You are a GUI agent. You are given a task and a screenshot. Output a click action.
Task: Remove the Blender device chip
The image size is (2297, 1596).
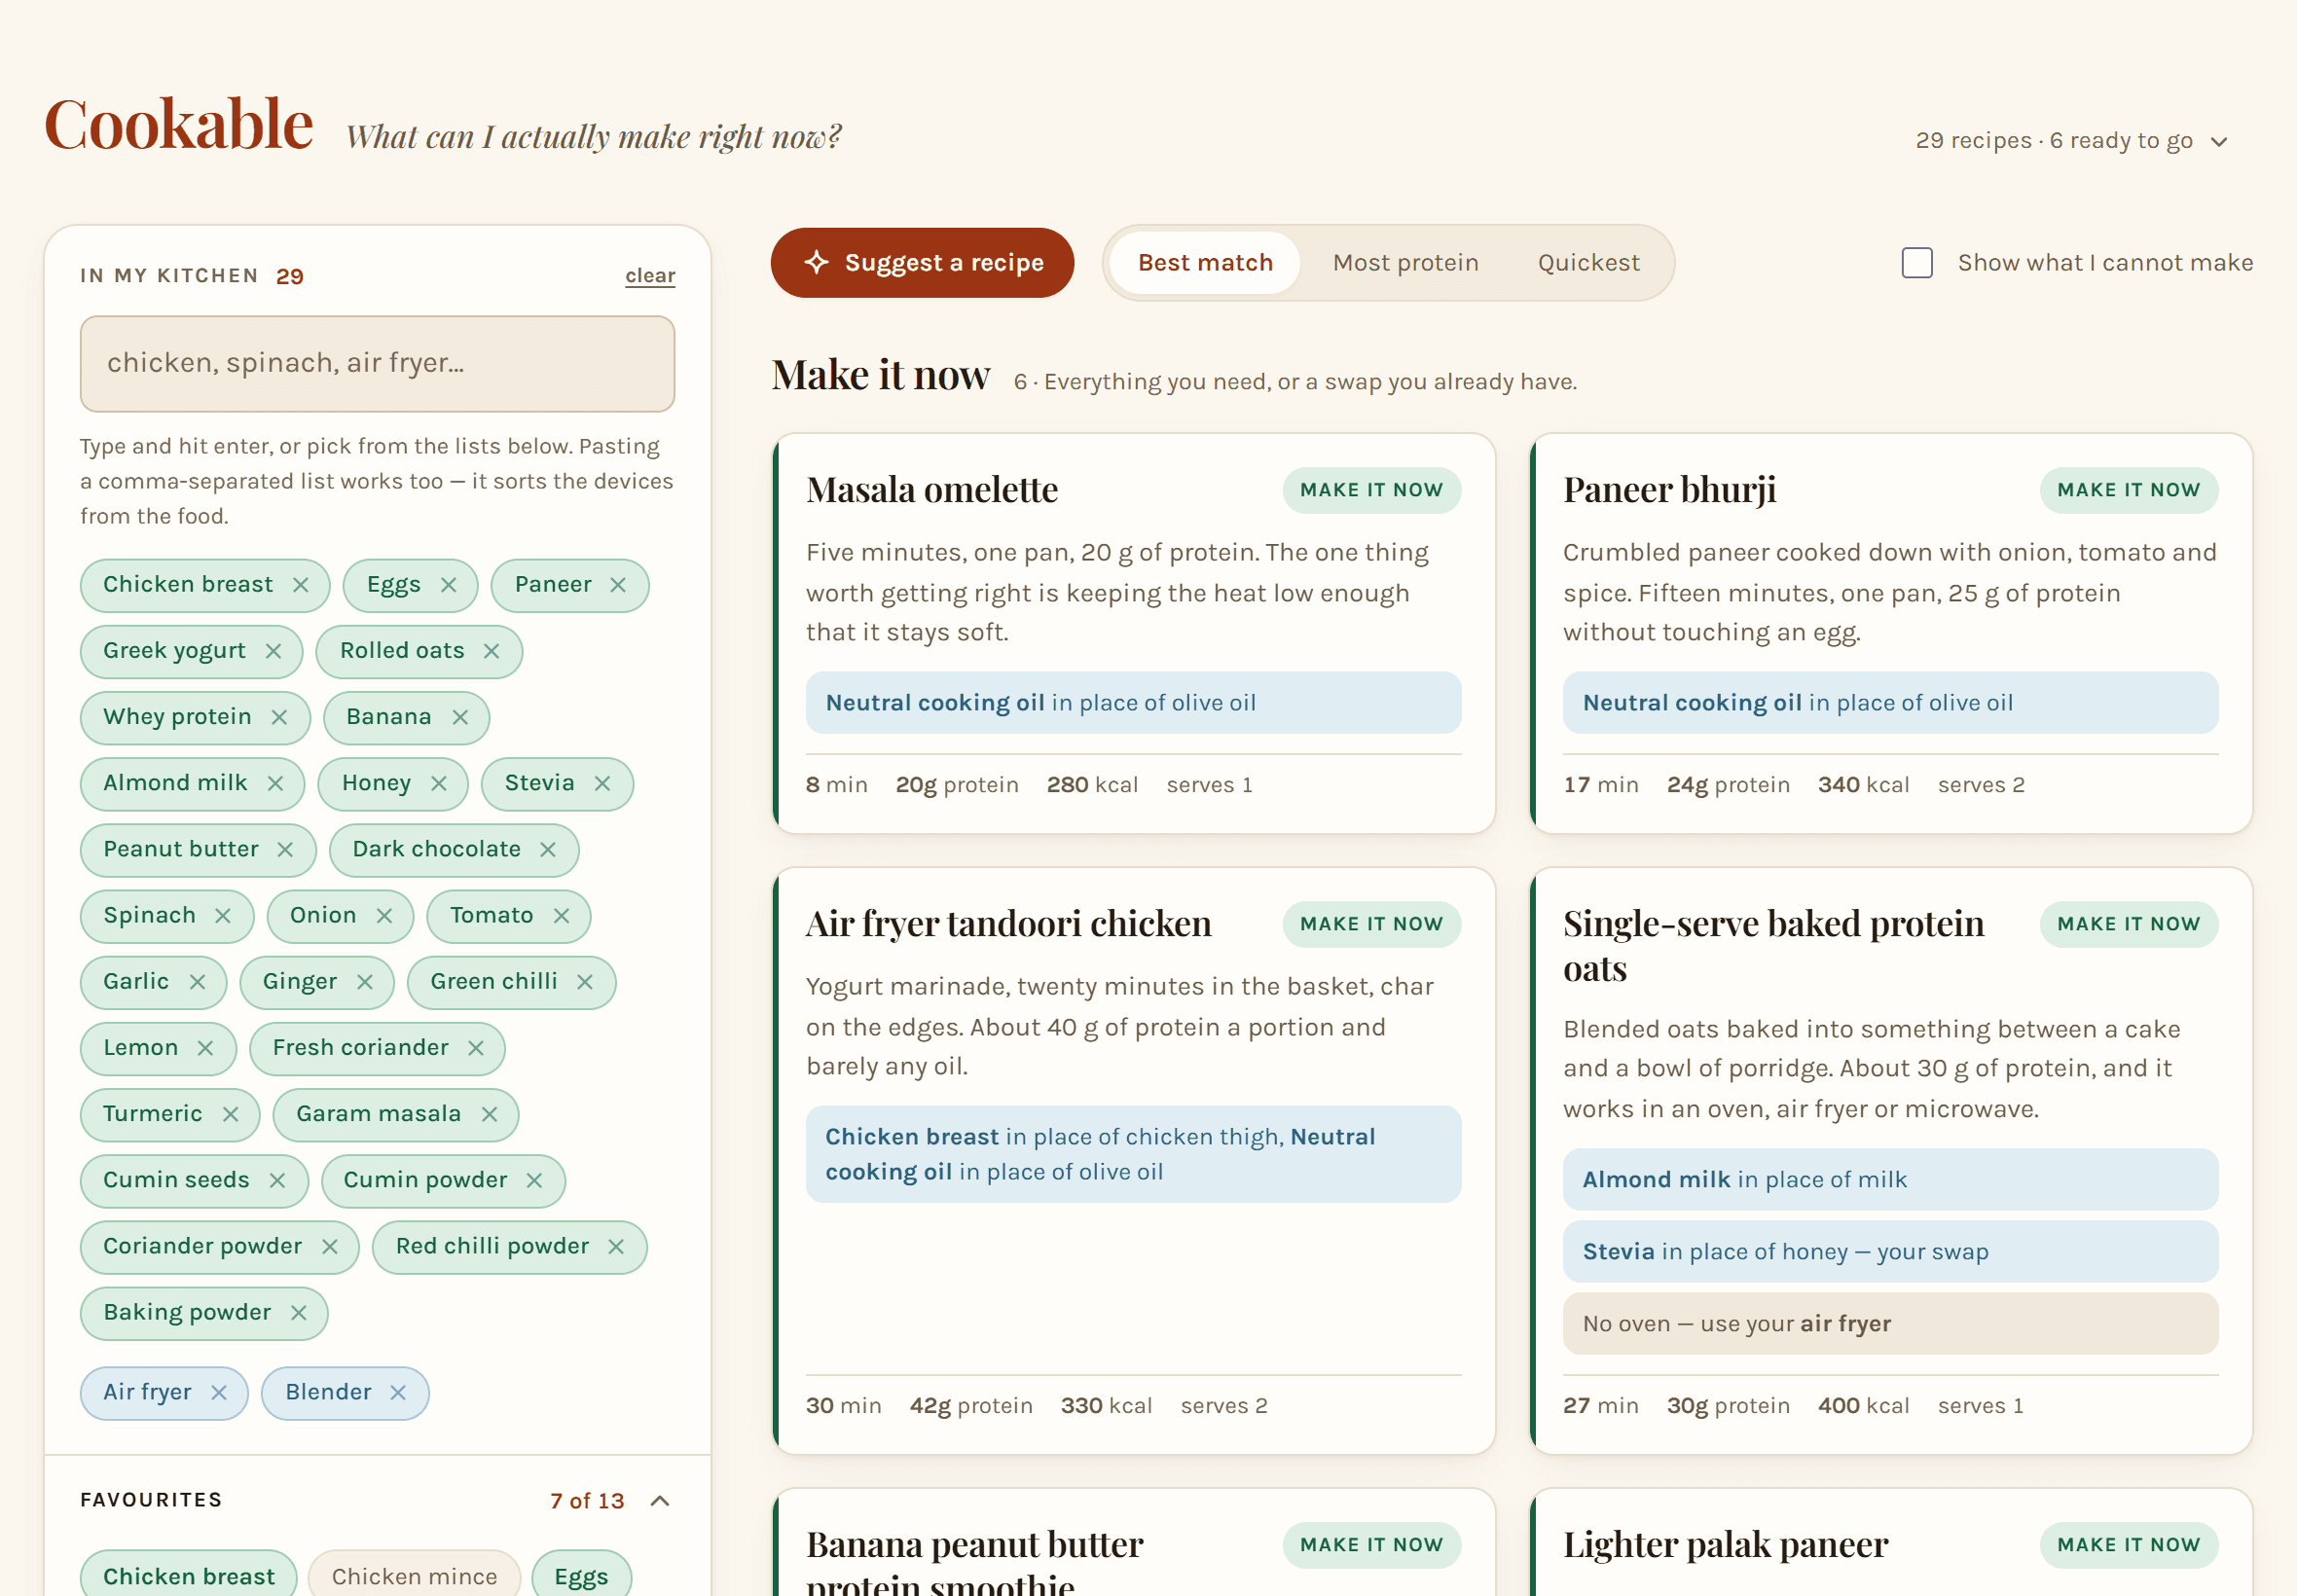point(398,1392)
